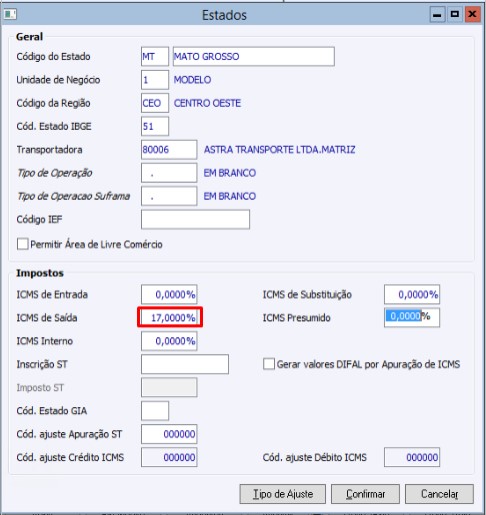Click the ASTRA TRANSPORTE LTDA.MATRIZ text
486x515 pixels.
(279, 149)
